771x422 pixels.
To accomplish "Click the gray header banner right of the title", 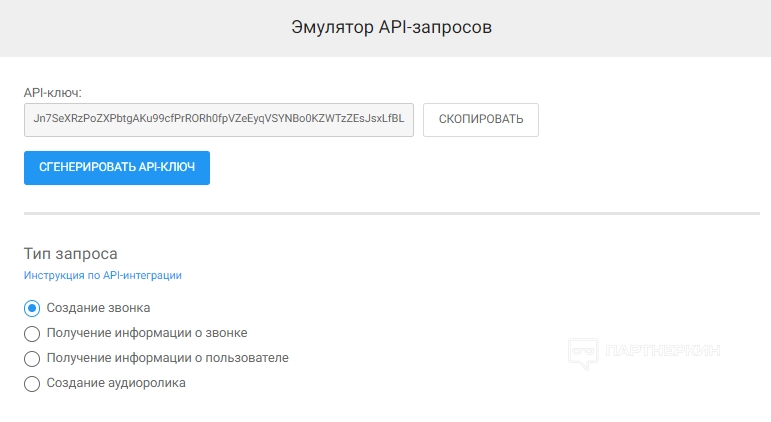I will pyautogui.click(x=640, y=27).
